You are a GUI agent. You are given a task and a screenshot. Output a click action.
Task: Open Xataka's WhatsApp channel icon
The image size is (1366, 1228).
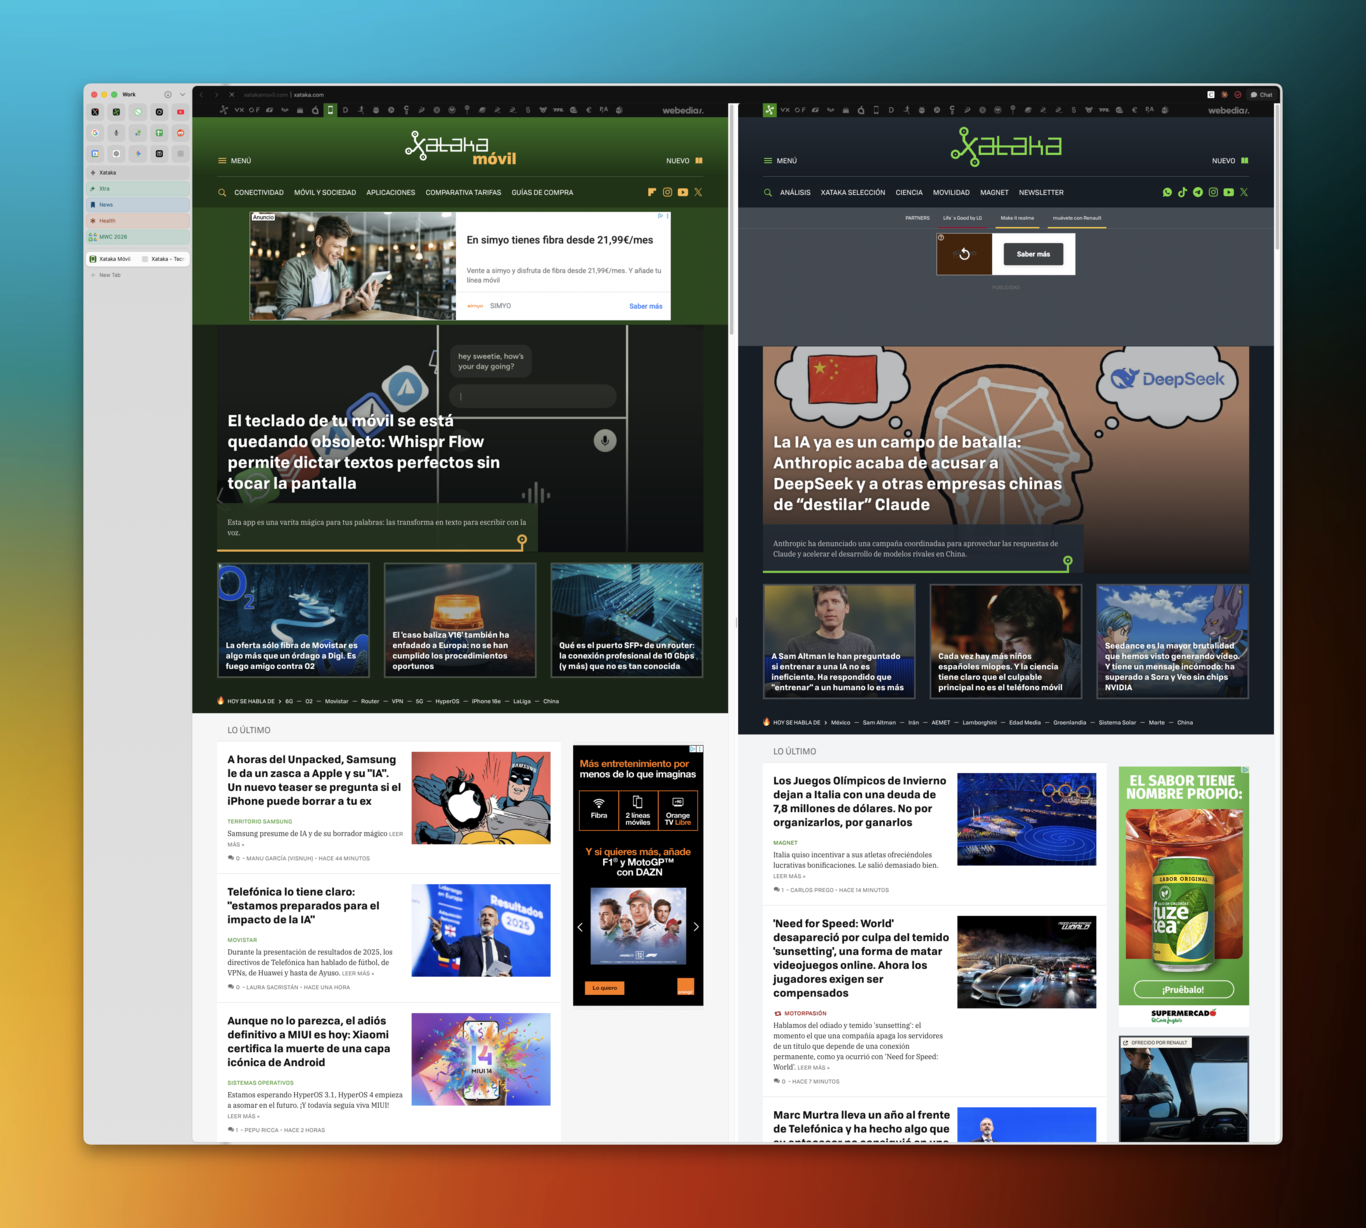tap(1167, 192)
